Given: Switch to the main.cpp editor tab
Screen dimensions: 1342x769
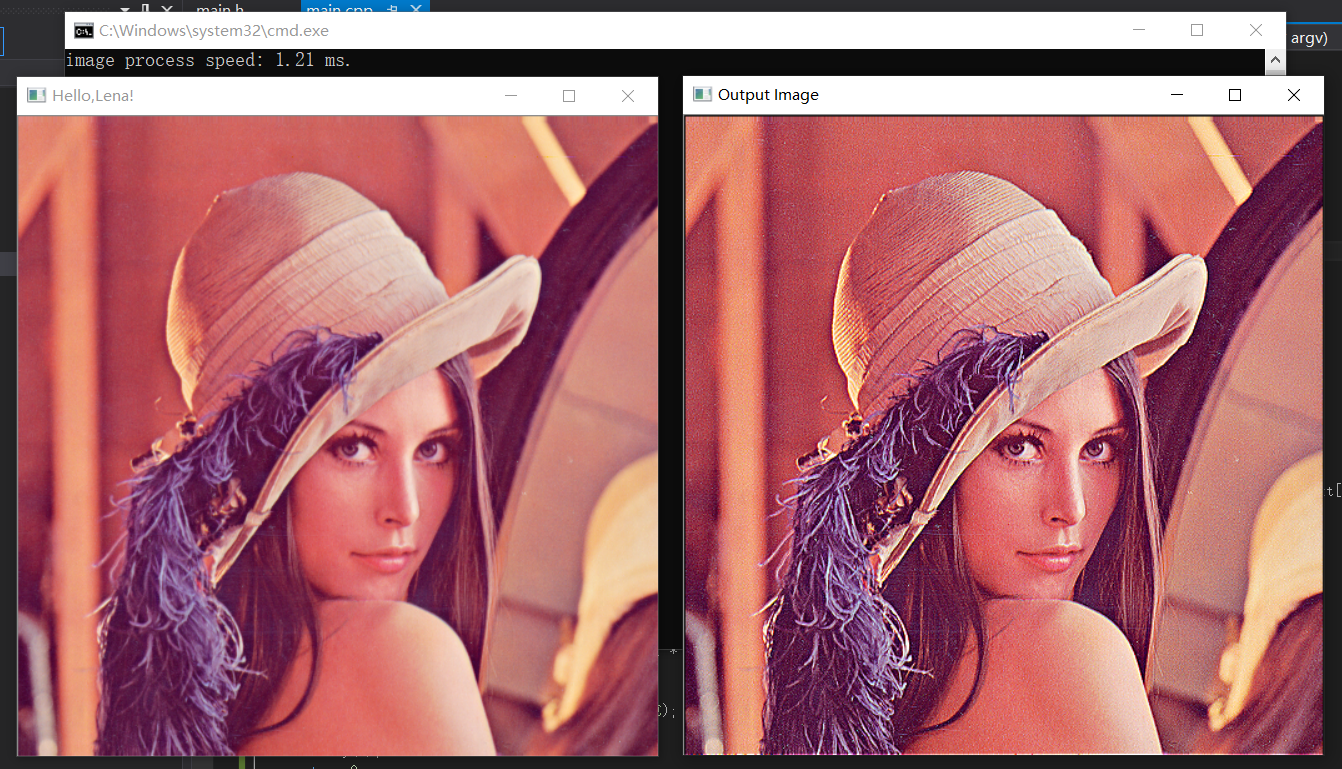Looking at the screenshot, I should pos(340,8).
